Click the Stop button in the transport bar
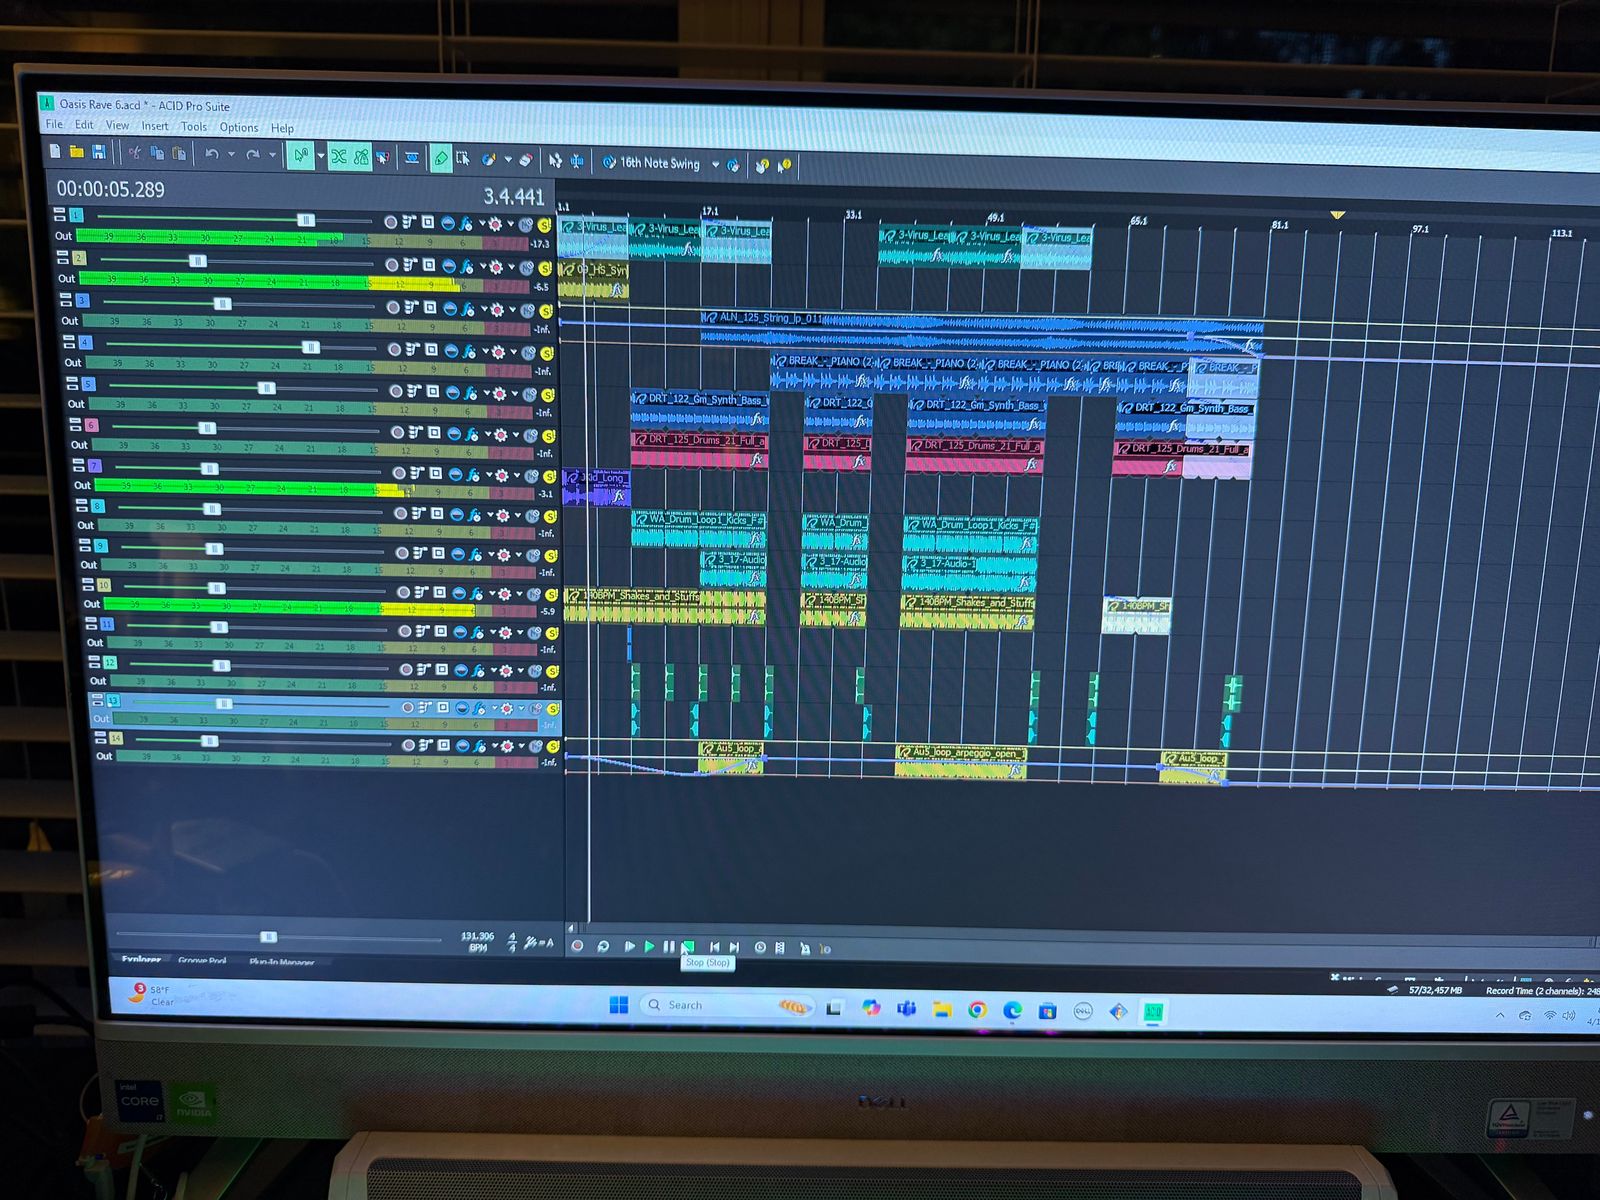Image resolution: width=1600 pixels, height=1200 pixels. 688,947
